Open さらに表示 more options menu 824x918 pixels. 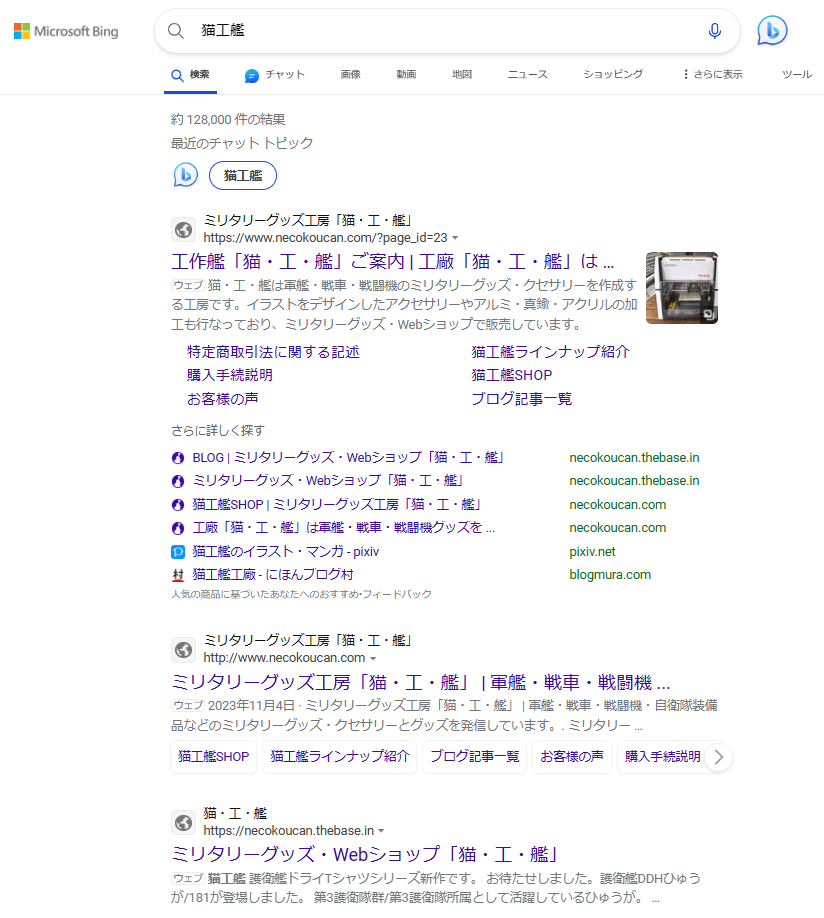point(712,74)
